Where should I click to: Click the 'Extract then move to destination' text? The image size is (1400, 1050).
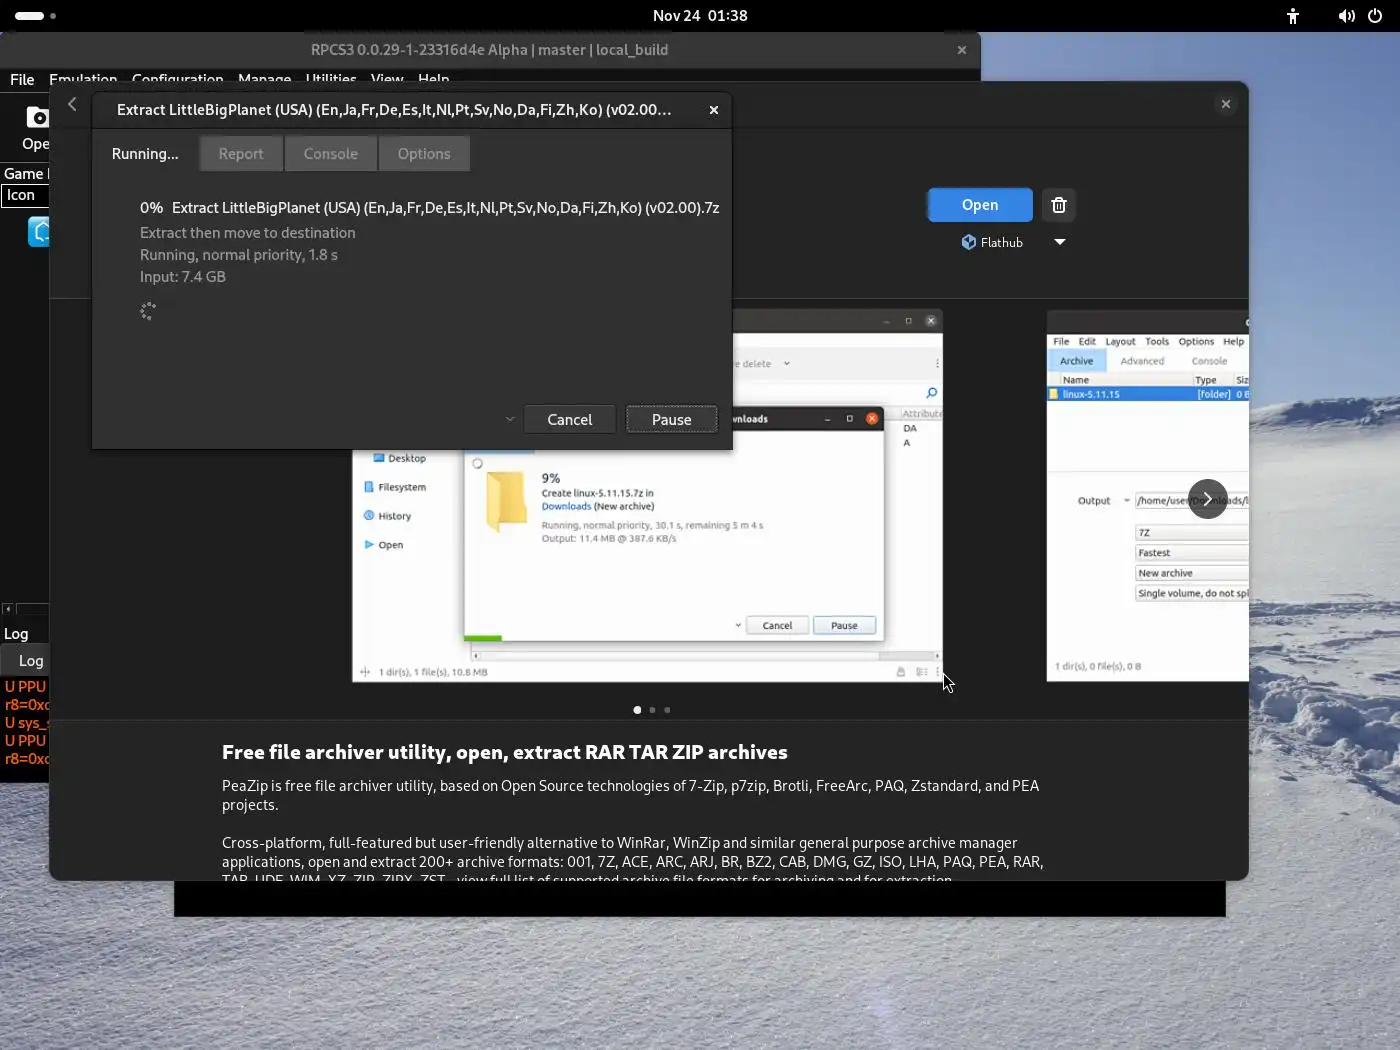[248, 233]
